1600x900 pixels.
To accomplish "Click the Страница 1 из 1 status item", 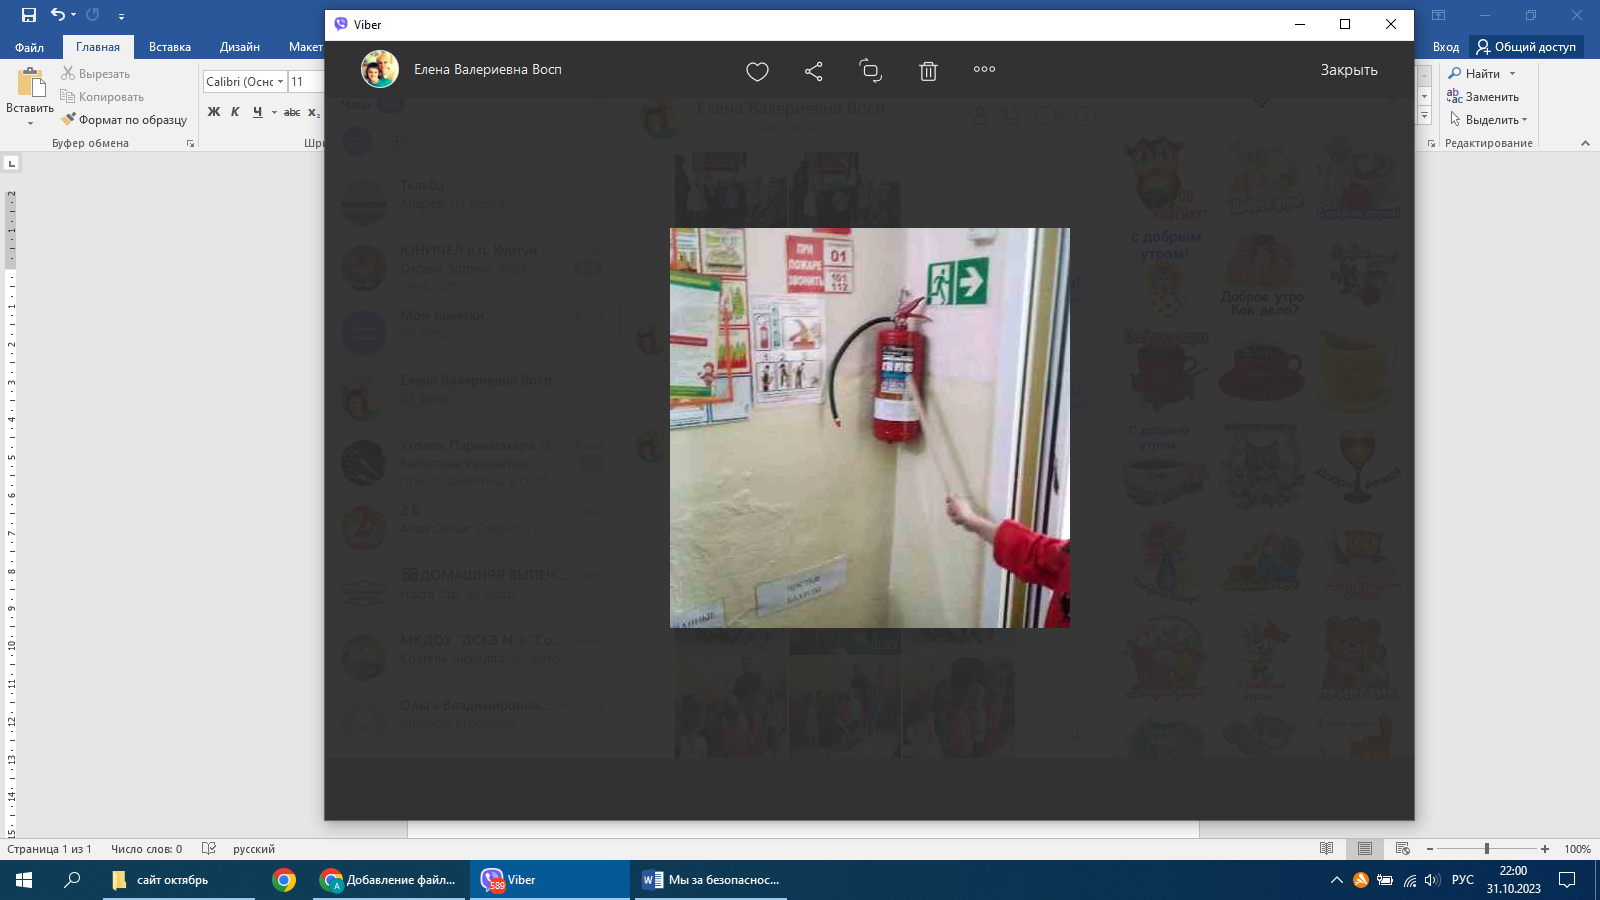I will tap(49, 849).
